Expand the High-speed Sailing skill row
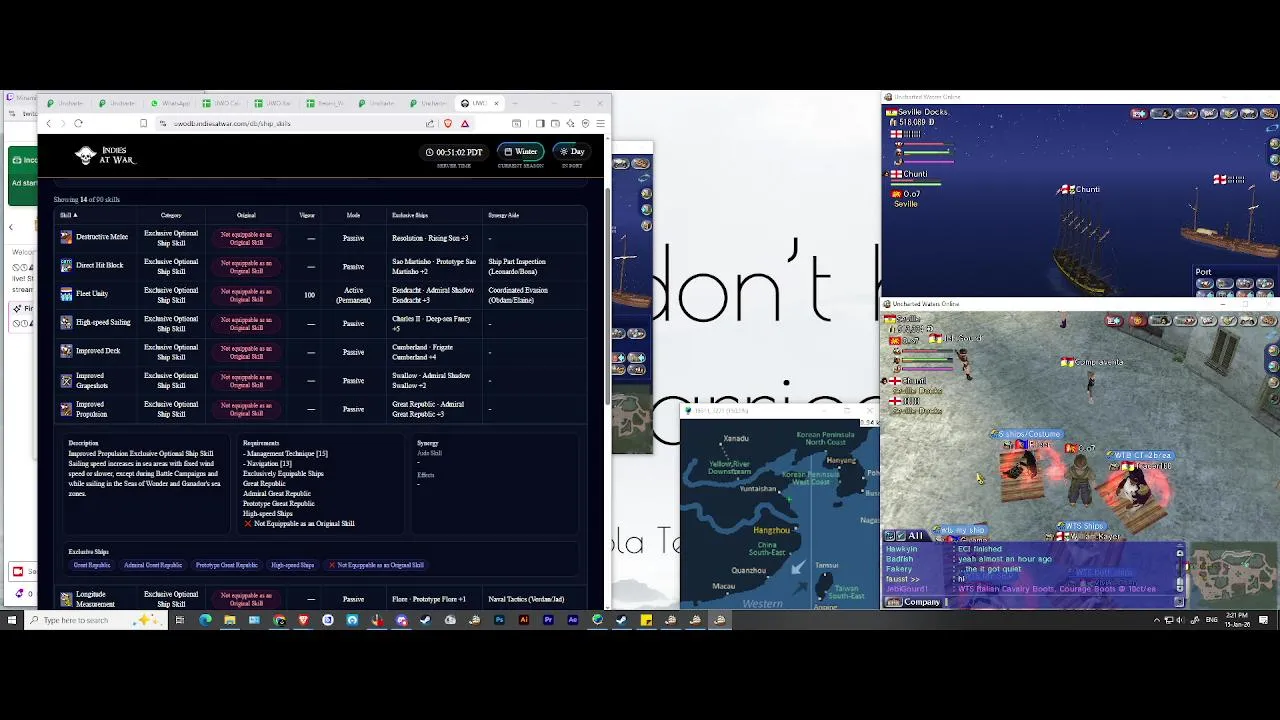 [x=320, y=323]
